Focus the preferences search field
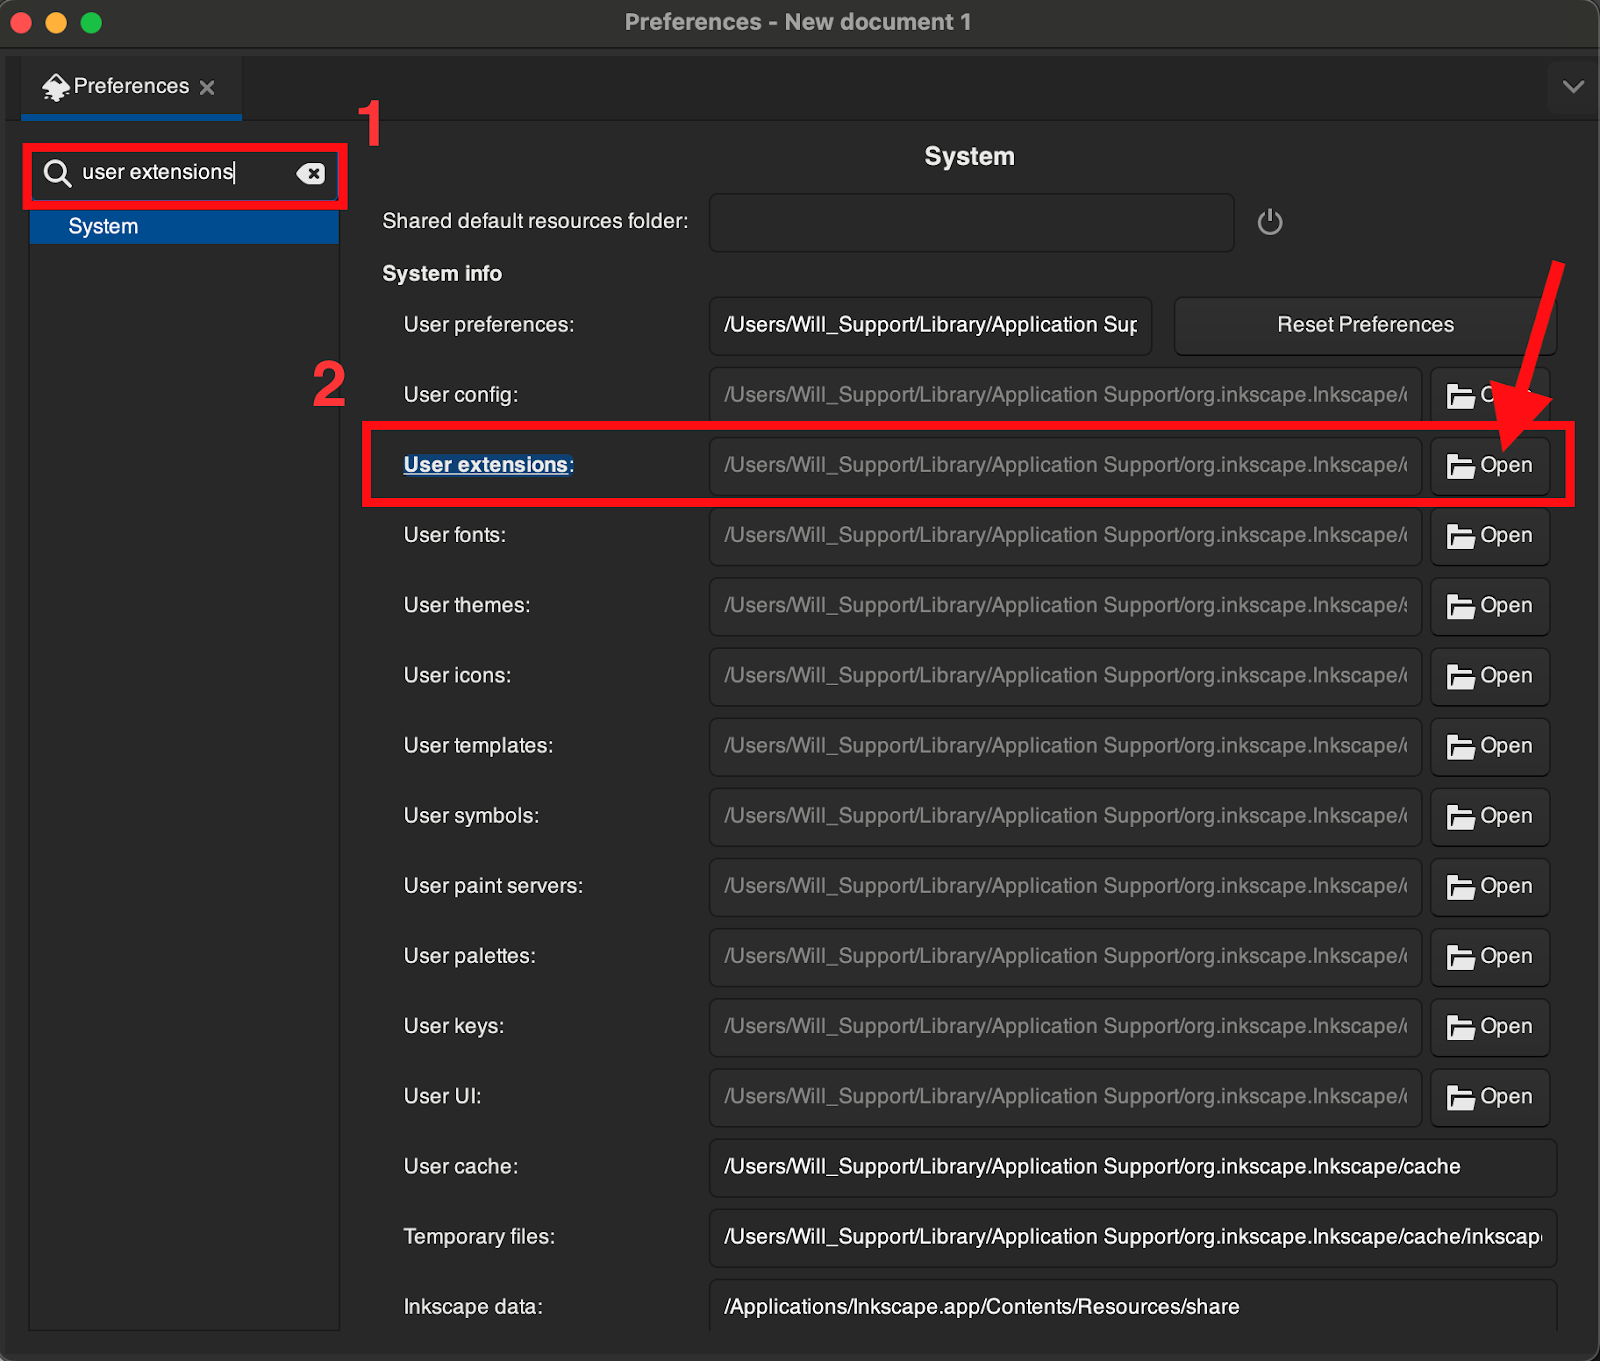This screenshot has height=1361, width=1600. (x=185, y=173)
